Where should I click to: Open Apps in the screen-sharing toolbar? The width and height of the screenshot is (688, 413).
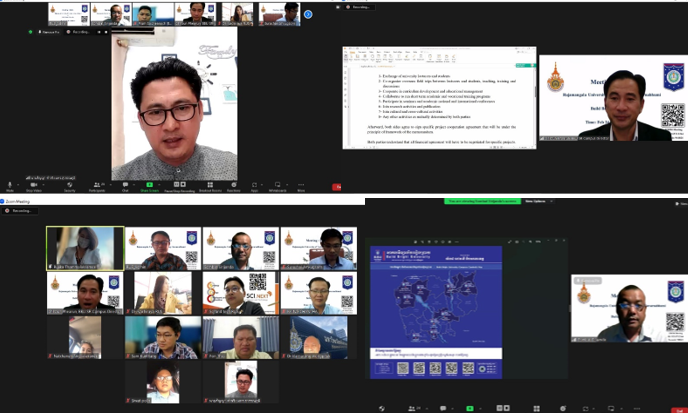(x=585, y=409)
